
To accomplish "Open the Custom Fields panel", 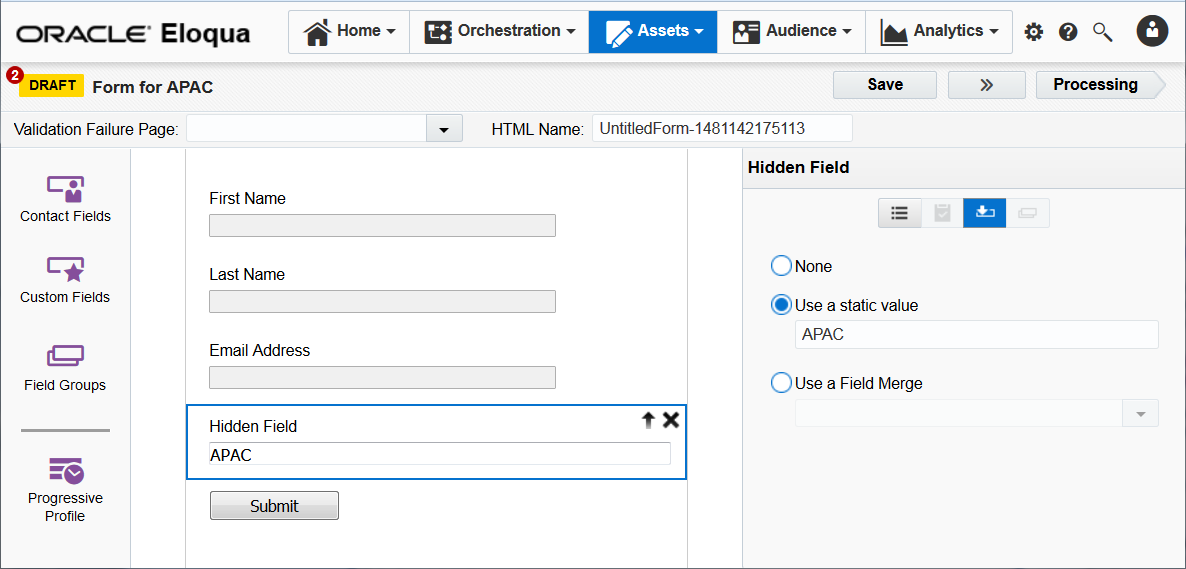I will (65, 279).
